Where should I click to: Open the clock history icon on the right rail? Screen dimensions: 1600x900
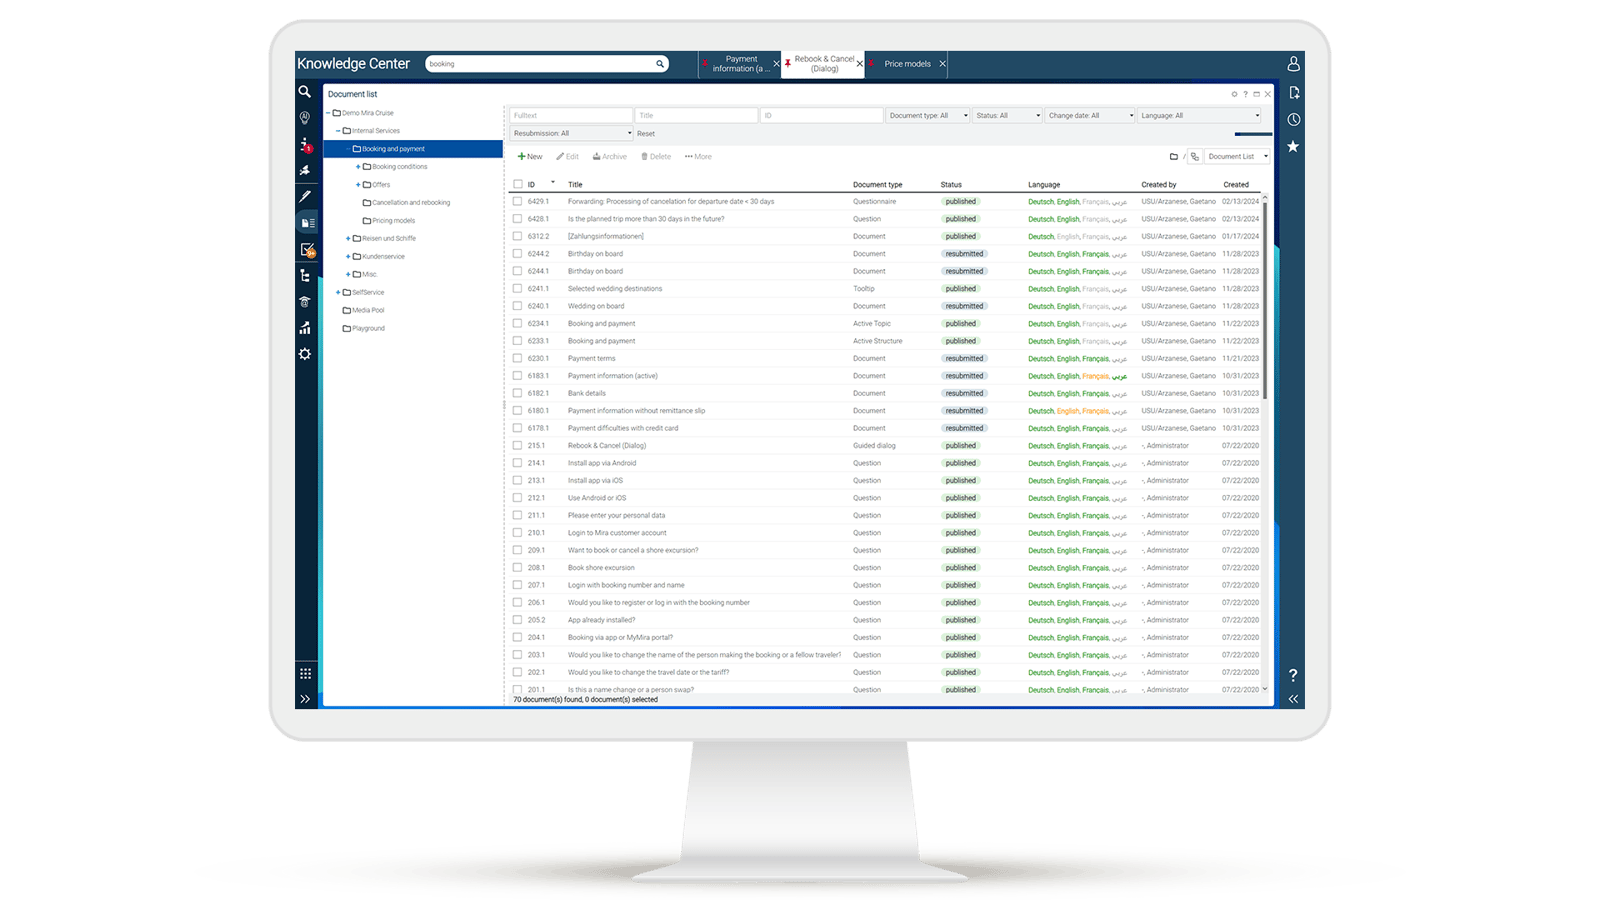tap(1293, 119)
